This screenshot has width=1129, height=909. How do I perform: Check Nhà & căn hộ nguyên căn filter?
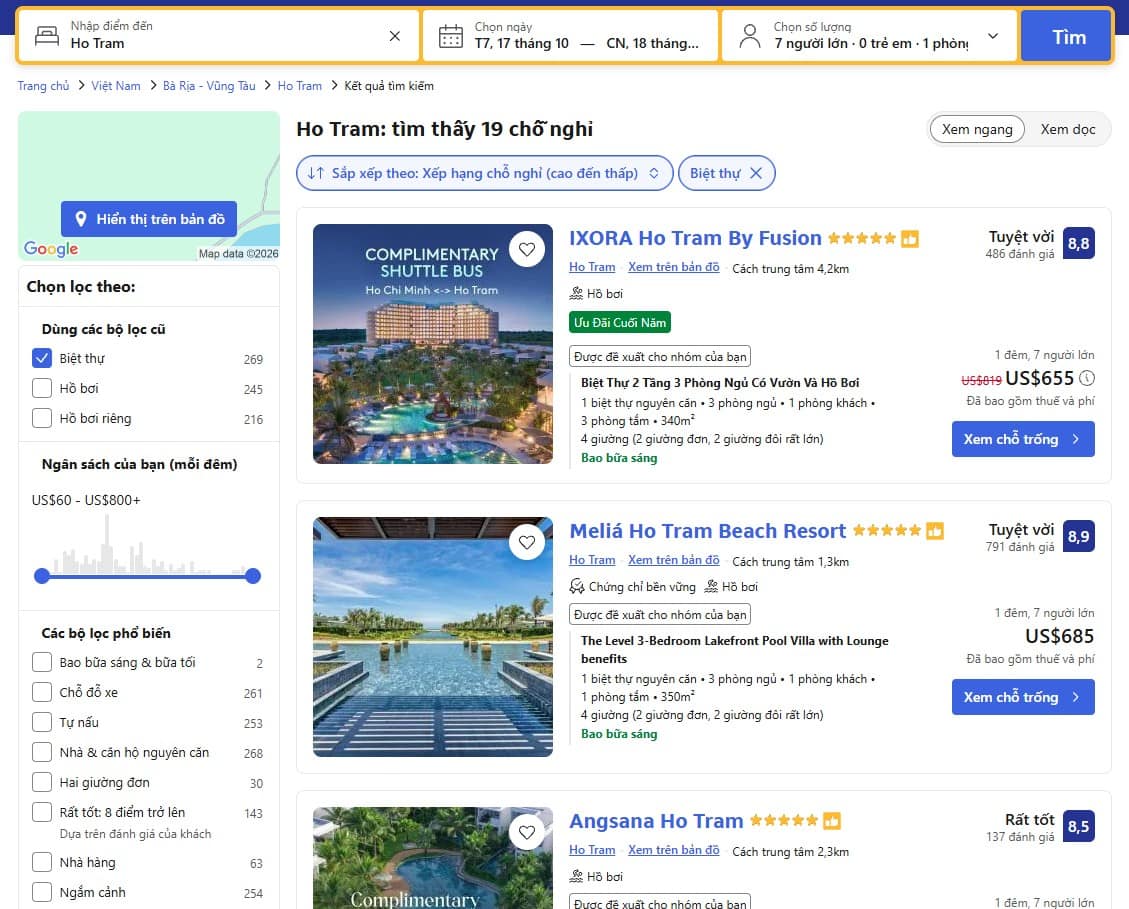[42, 753]
